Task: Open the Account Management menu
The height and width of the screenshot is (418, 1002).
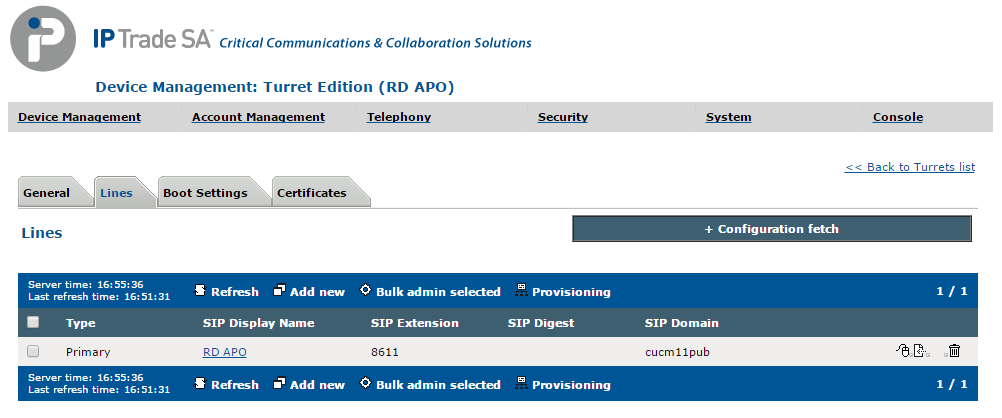Action: 258,117
